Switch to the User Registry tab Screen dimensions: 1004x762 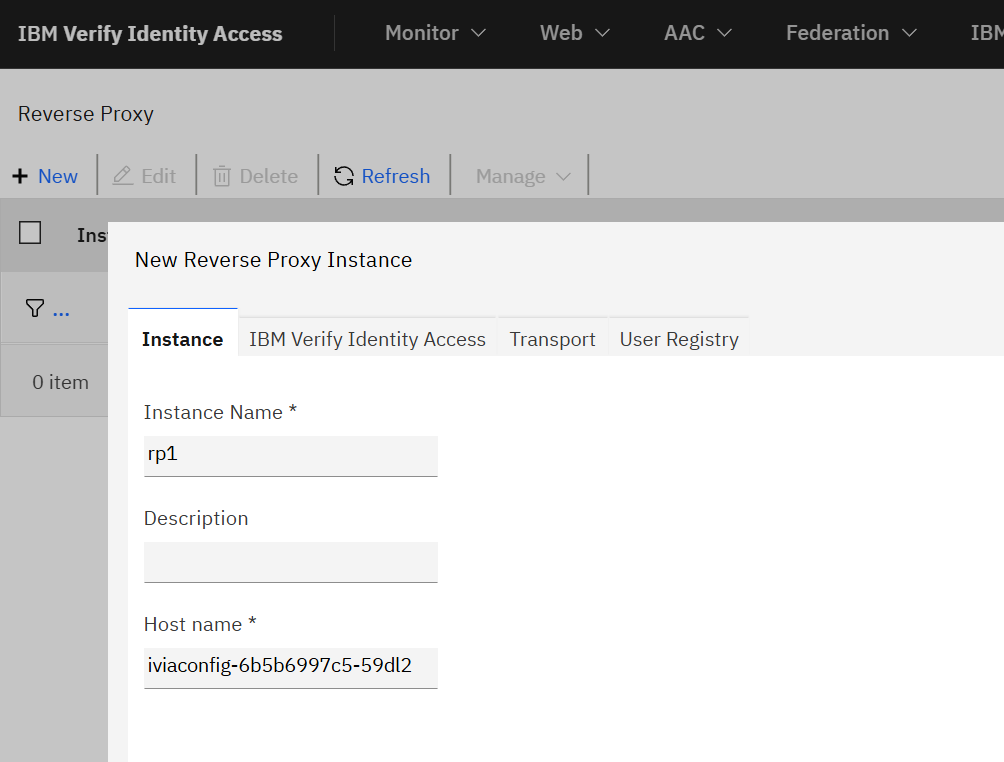[x=679, y=339]
